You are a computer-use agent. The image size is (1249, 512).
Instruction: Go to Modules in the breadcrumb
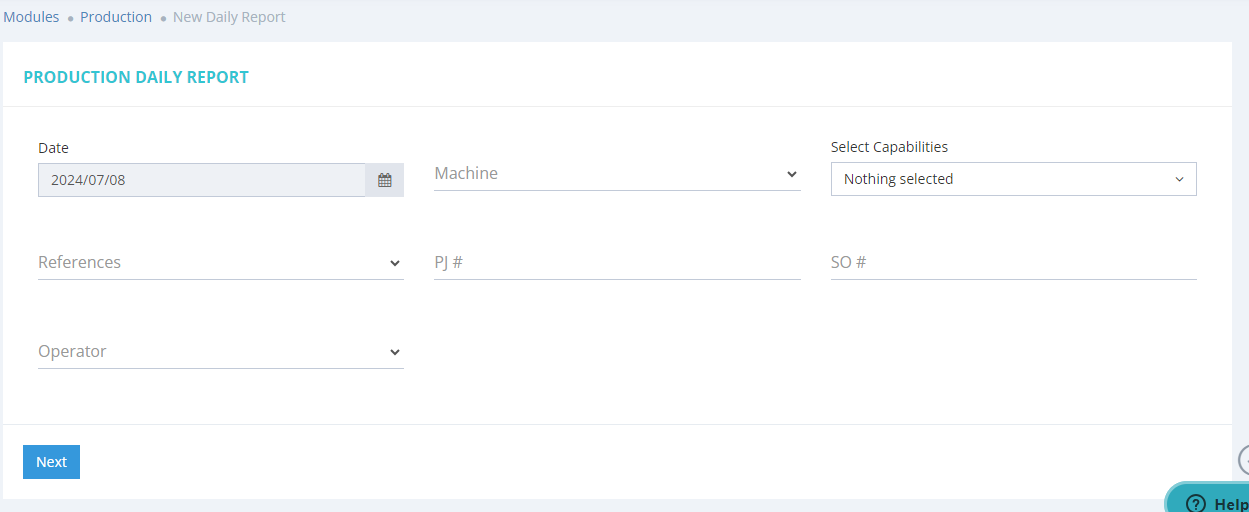pos(31,17)
